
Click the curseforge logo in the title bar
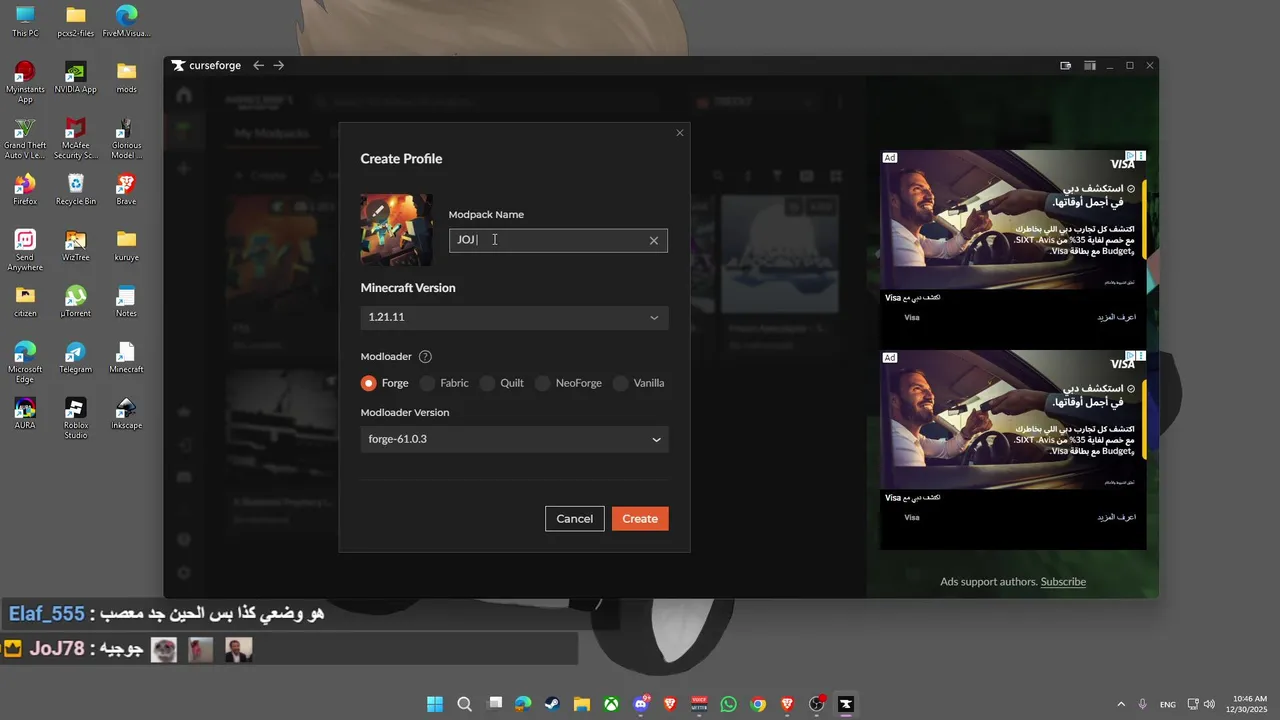(x=206, y=65)
